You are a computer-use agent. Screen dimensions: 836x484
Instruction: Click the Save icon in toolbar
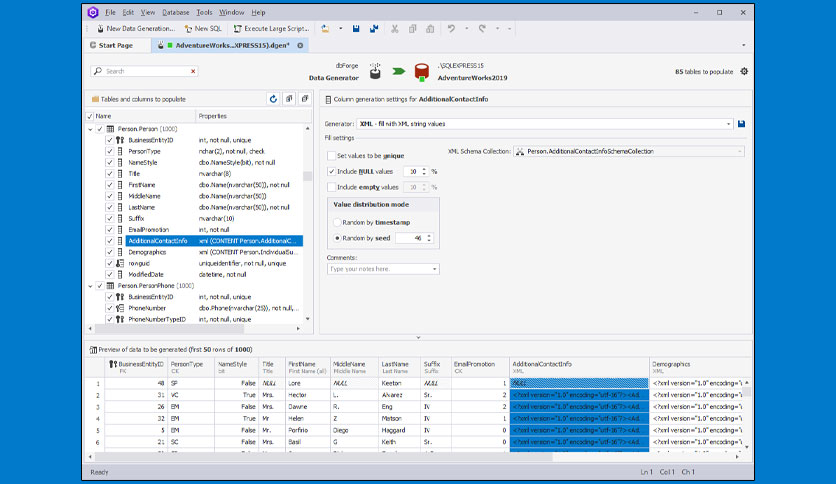(356, 29)
